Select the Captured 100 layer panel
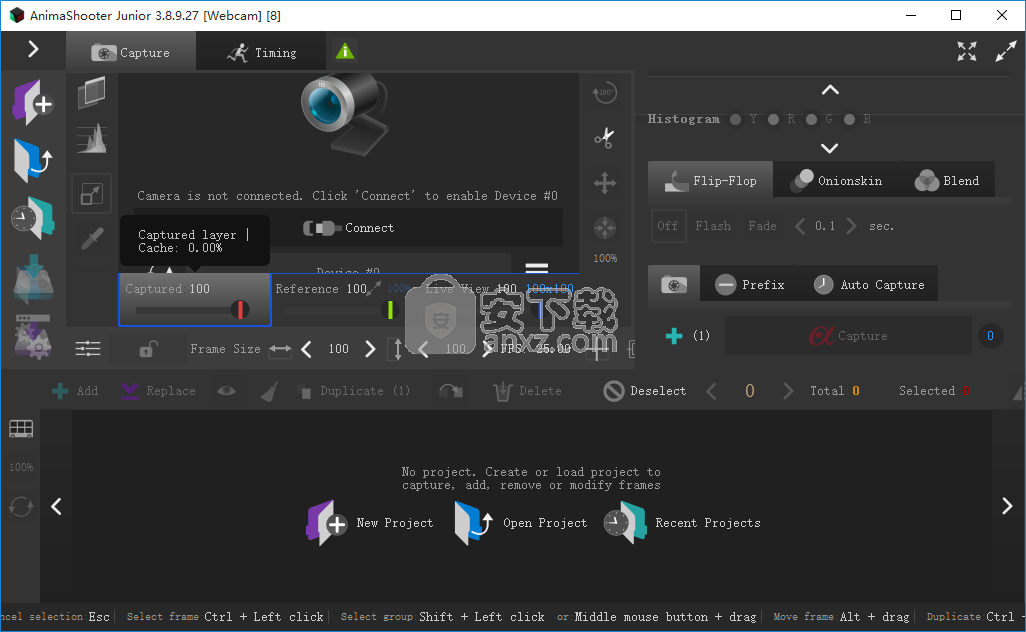 click(x=194, y=300)
